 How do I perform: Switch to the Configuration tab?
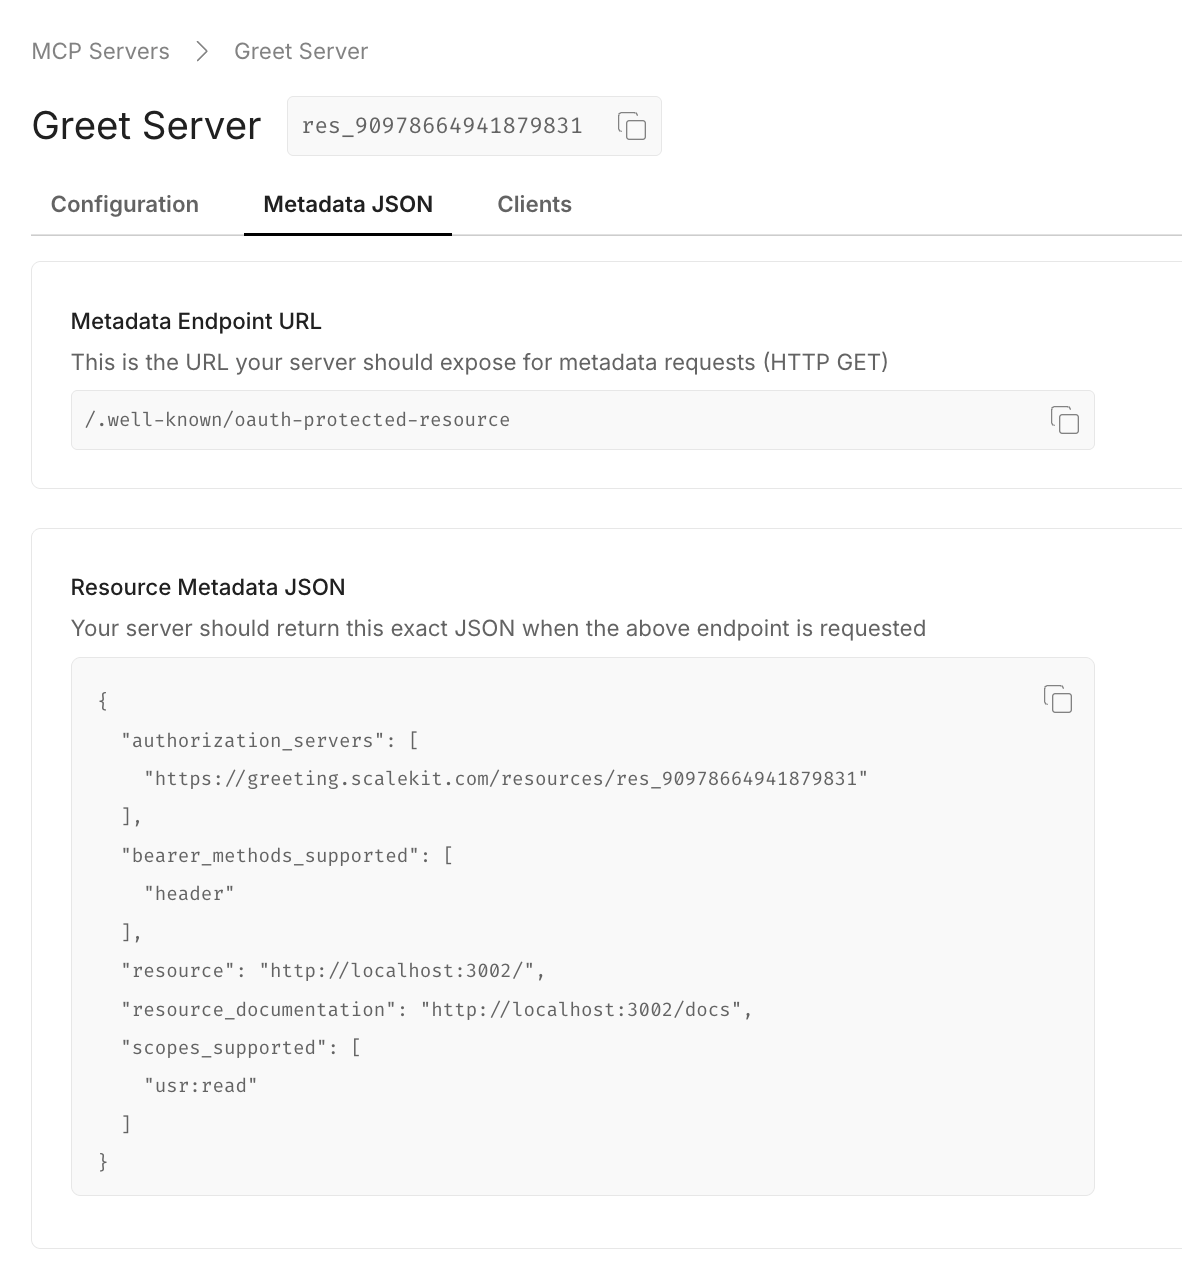click(124, 204)
